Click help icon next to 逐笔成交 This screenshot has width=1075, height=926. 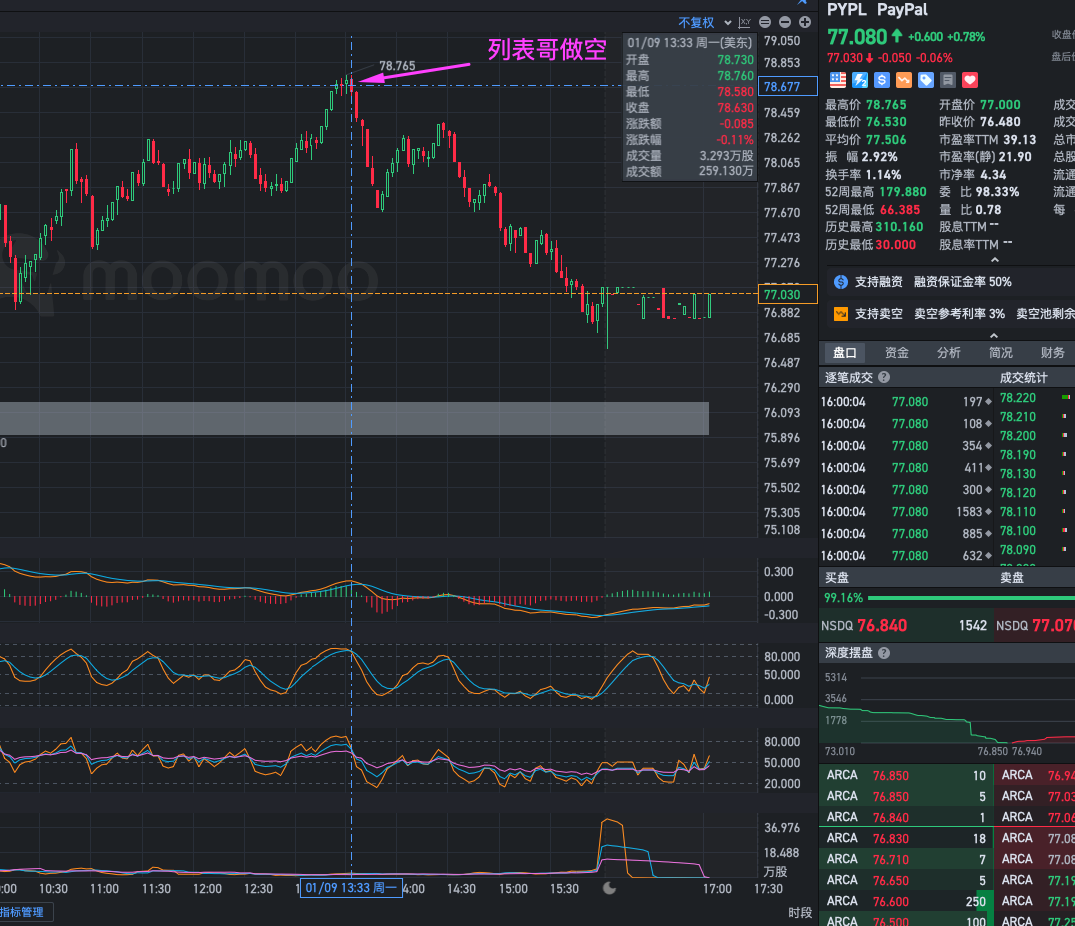tap(884, 377)
